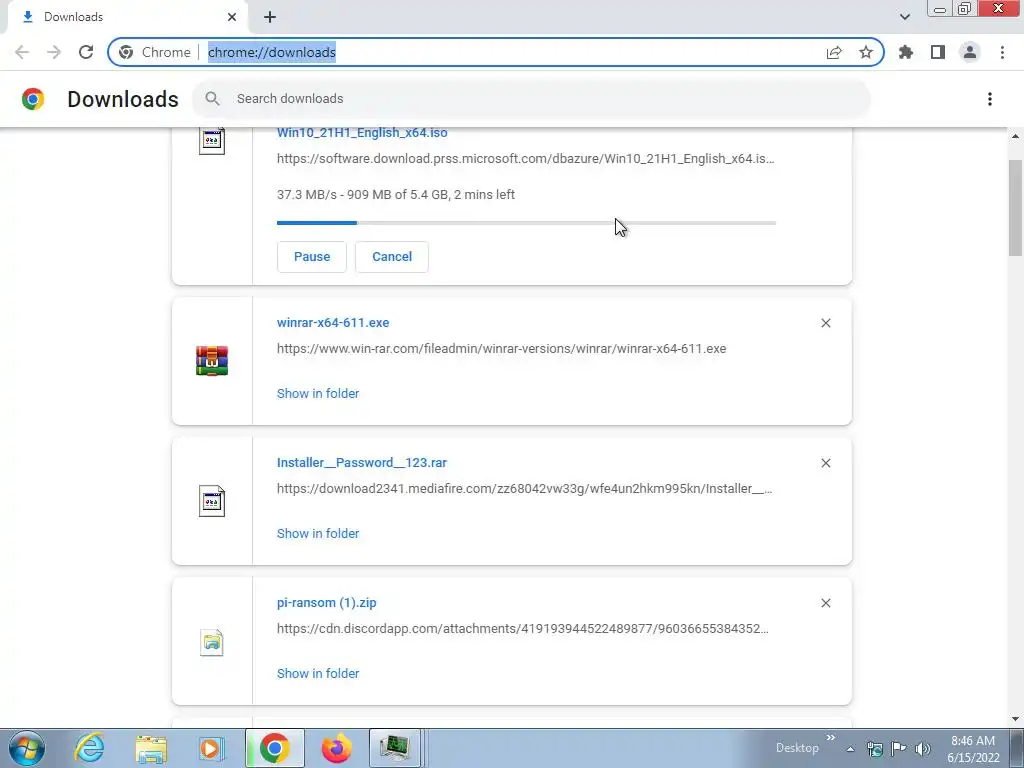Viewport: 1024px width, 768px height.
Task: Pause the Win10 ISO download
Action: click(312, 257)
